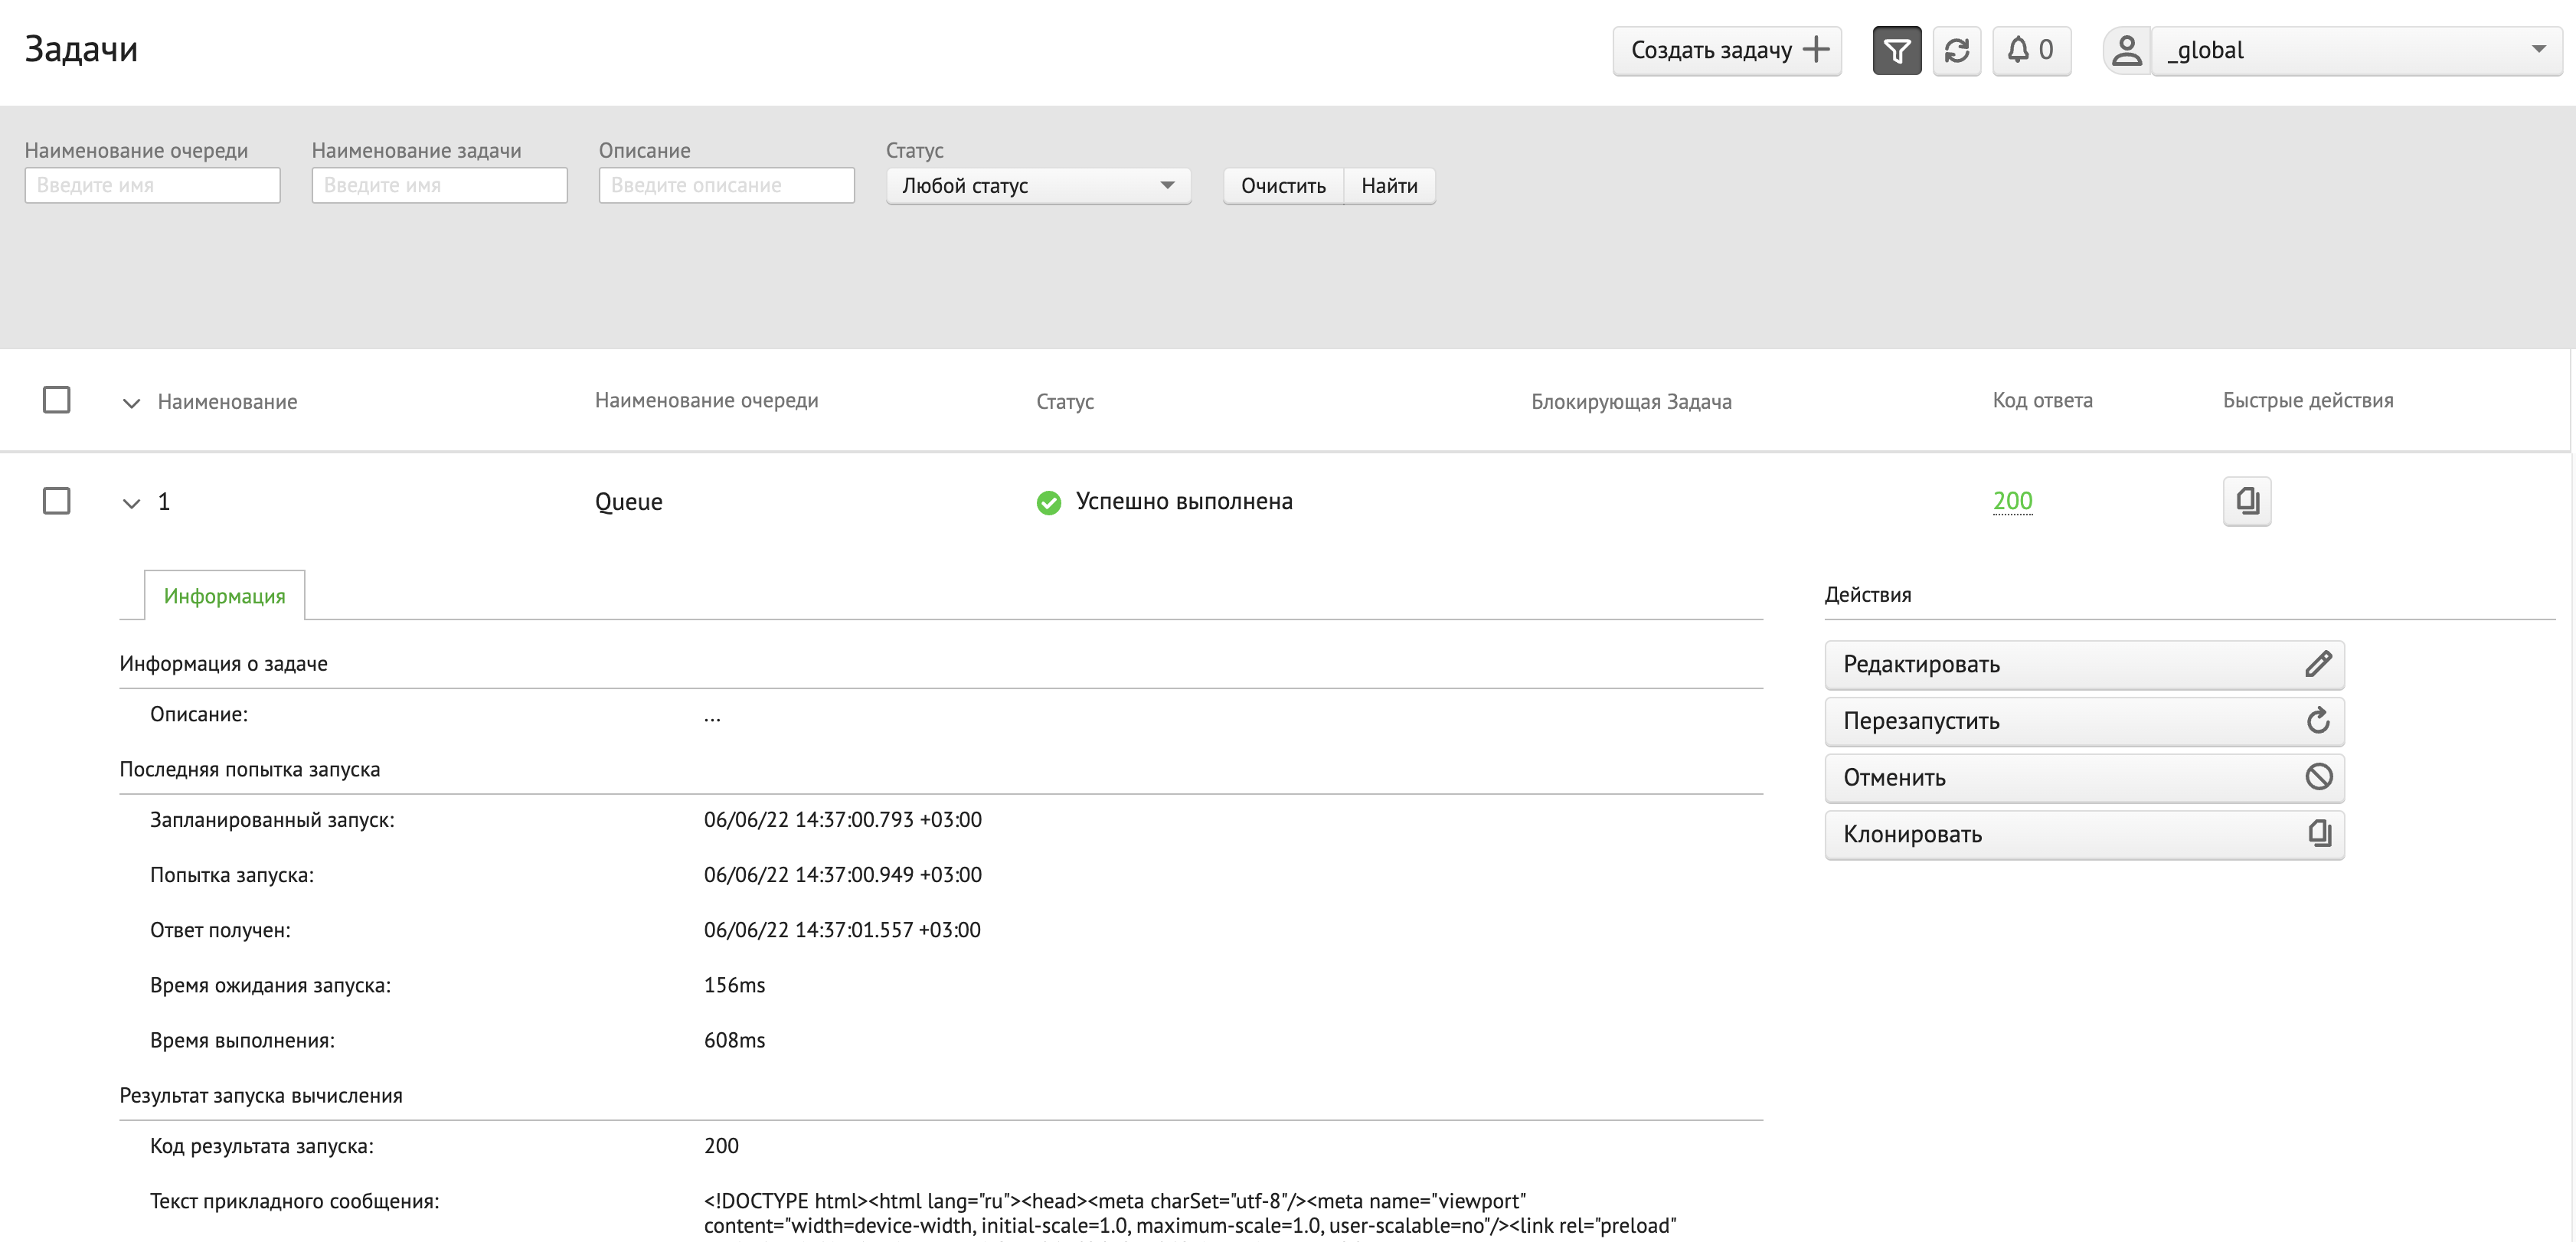The height and width of the screenshot is (1242, 2576).
Task: Open the Любой статус status dropdown
Action: click(1037, 186)
